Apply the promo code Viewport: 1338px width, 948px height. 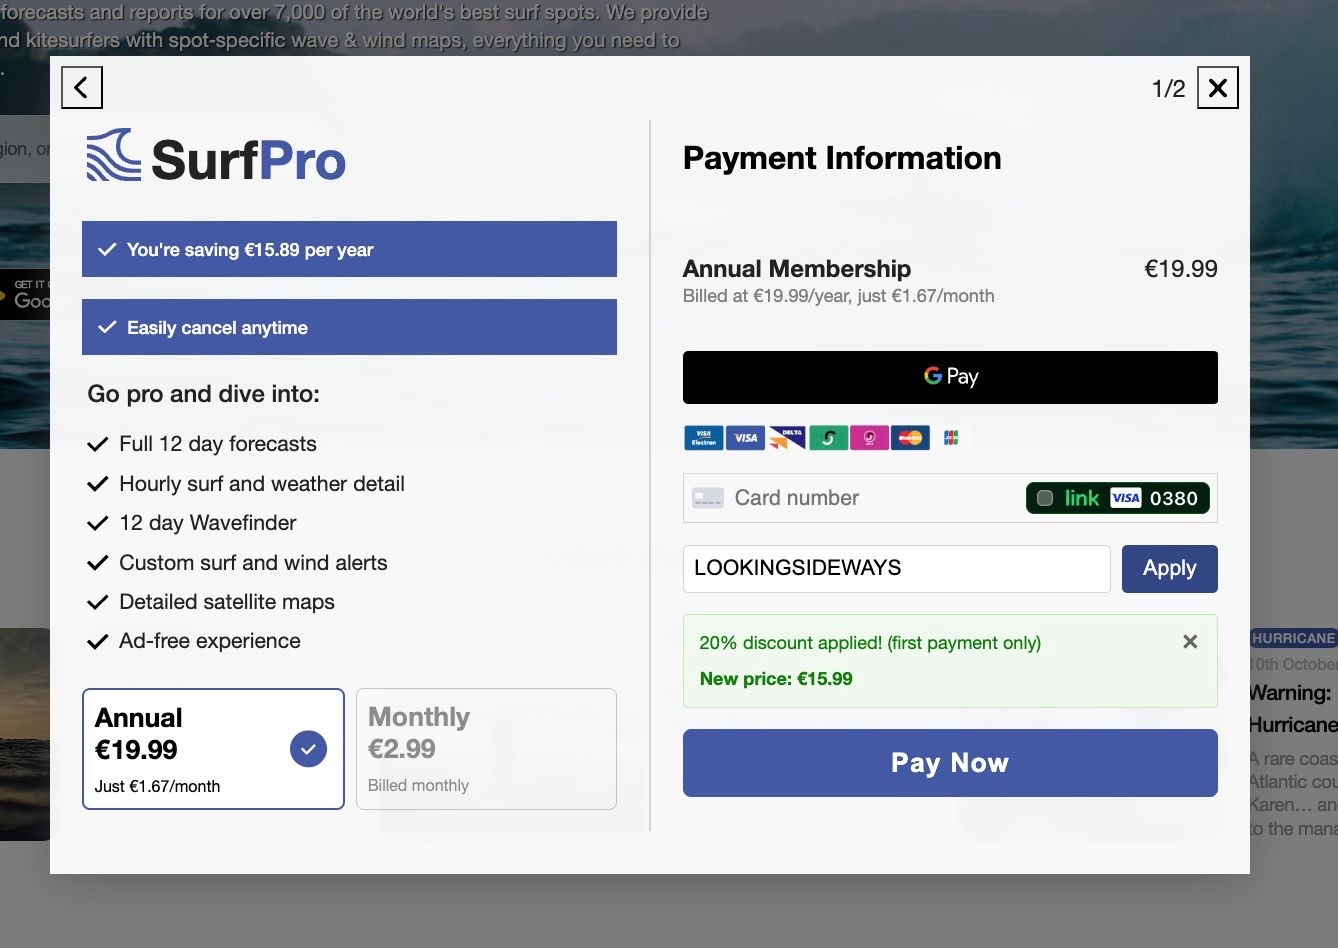1169,568
